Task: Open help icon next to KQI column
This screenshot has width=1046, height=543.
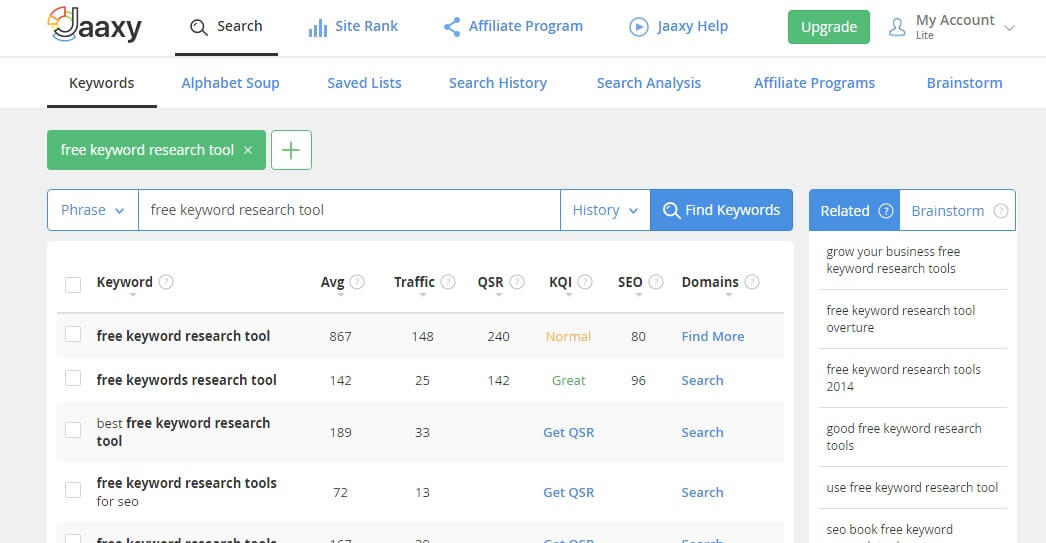Action: click(x=584, y=282)
